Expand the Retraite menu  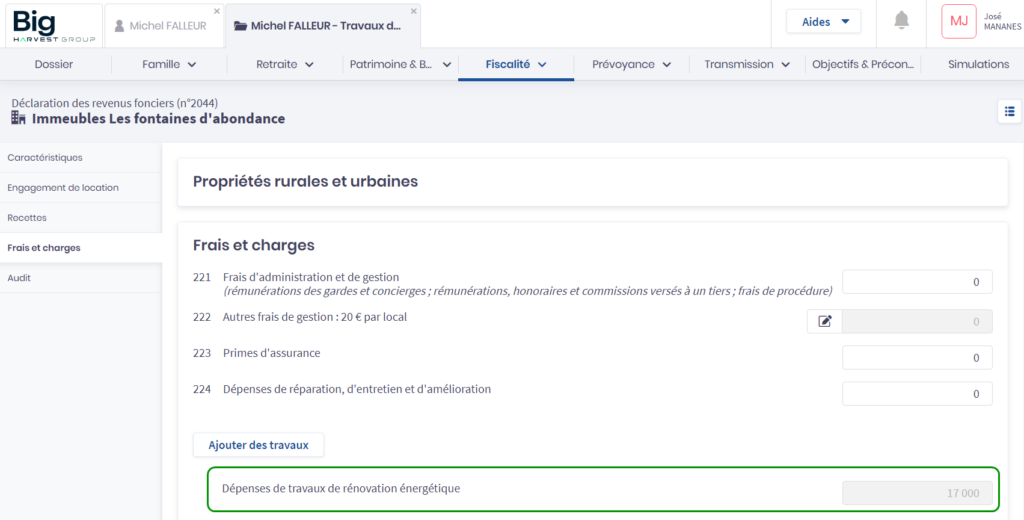pos(285,64)
